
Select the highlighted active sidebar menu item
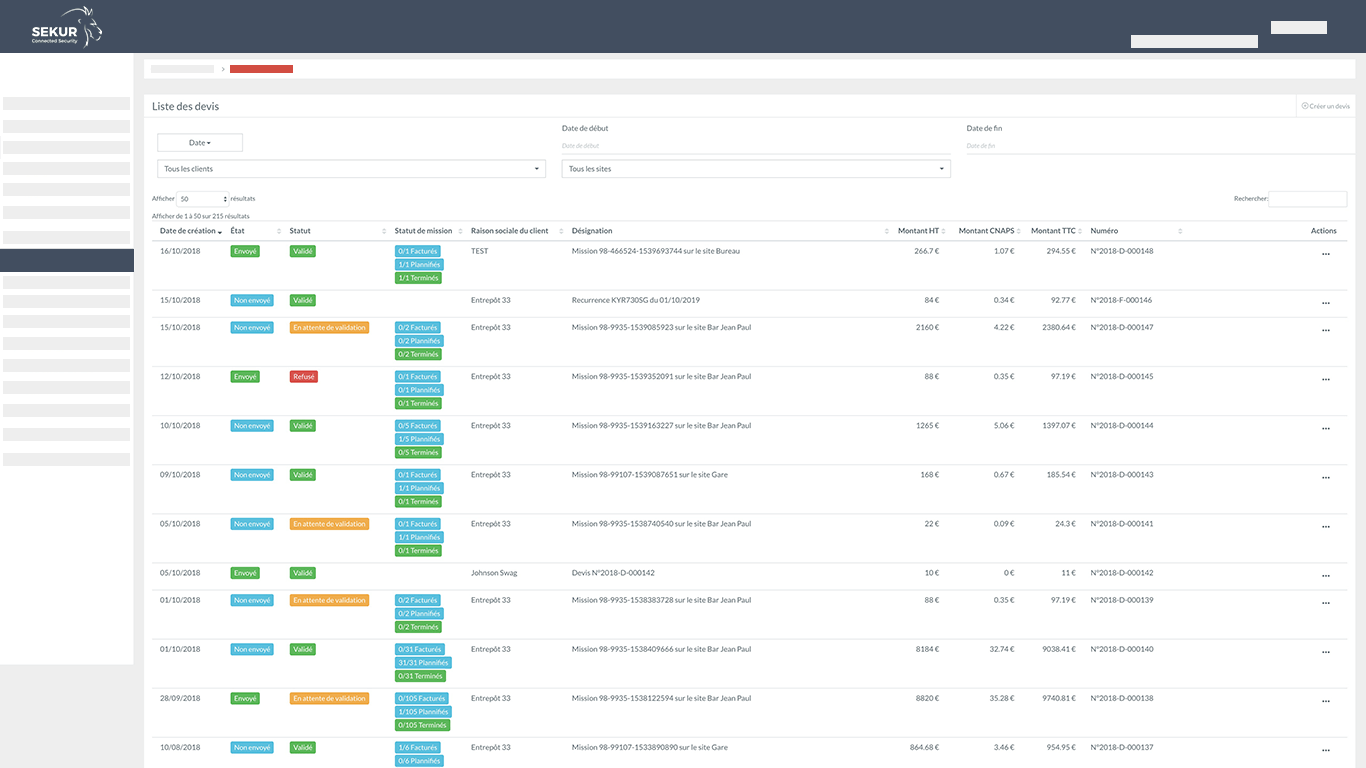point(66,260)
